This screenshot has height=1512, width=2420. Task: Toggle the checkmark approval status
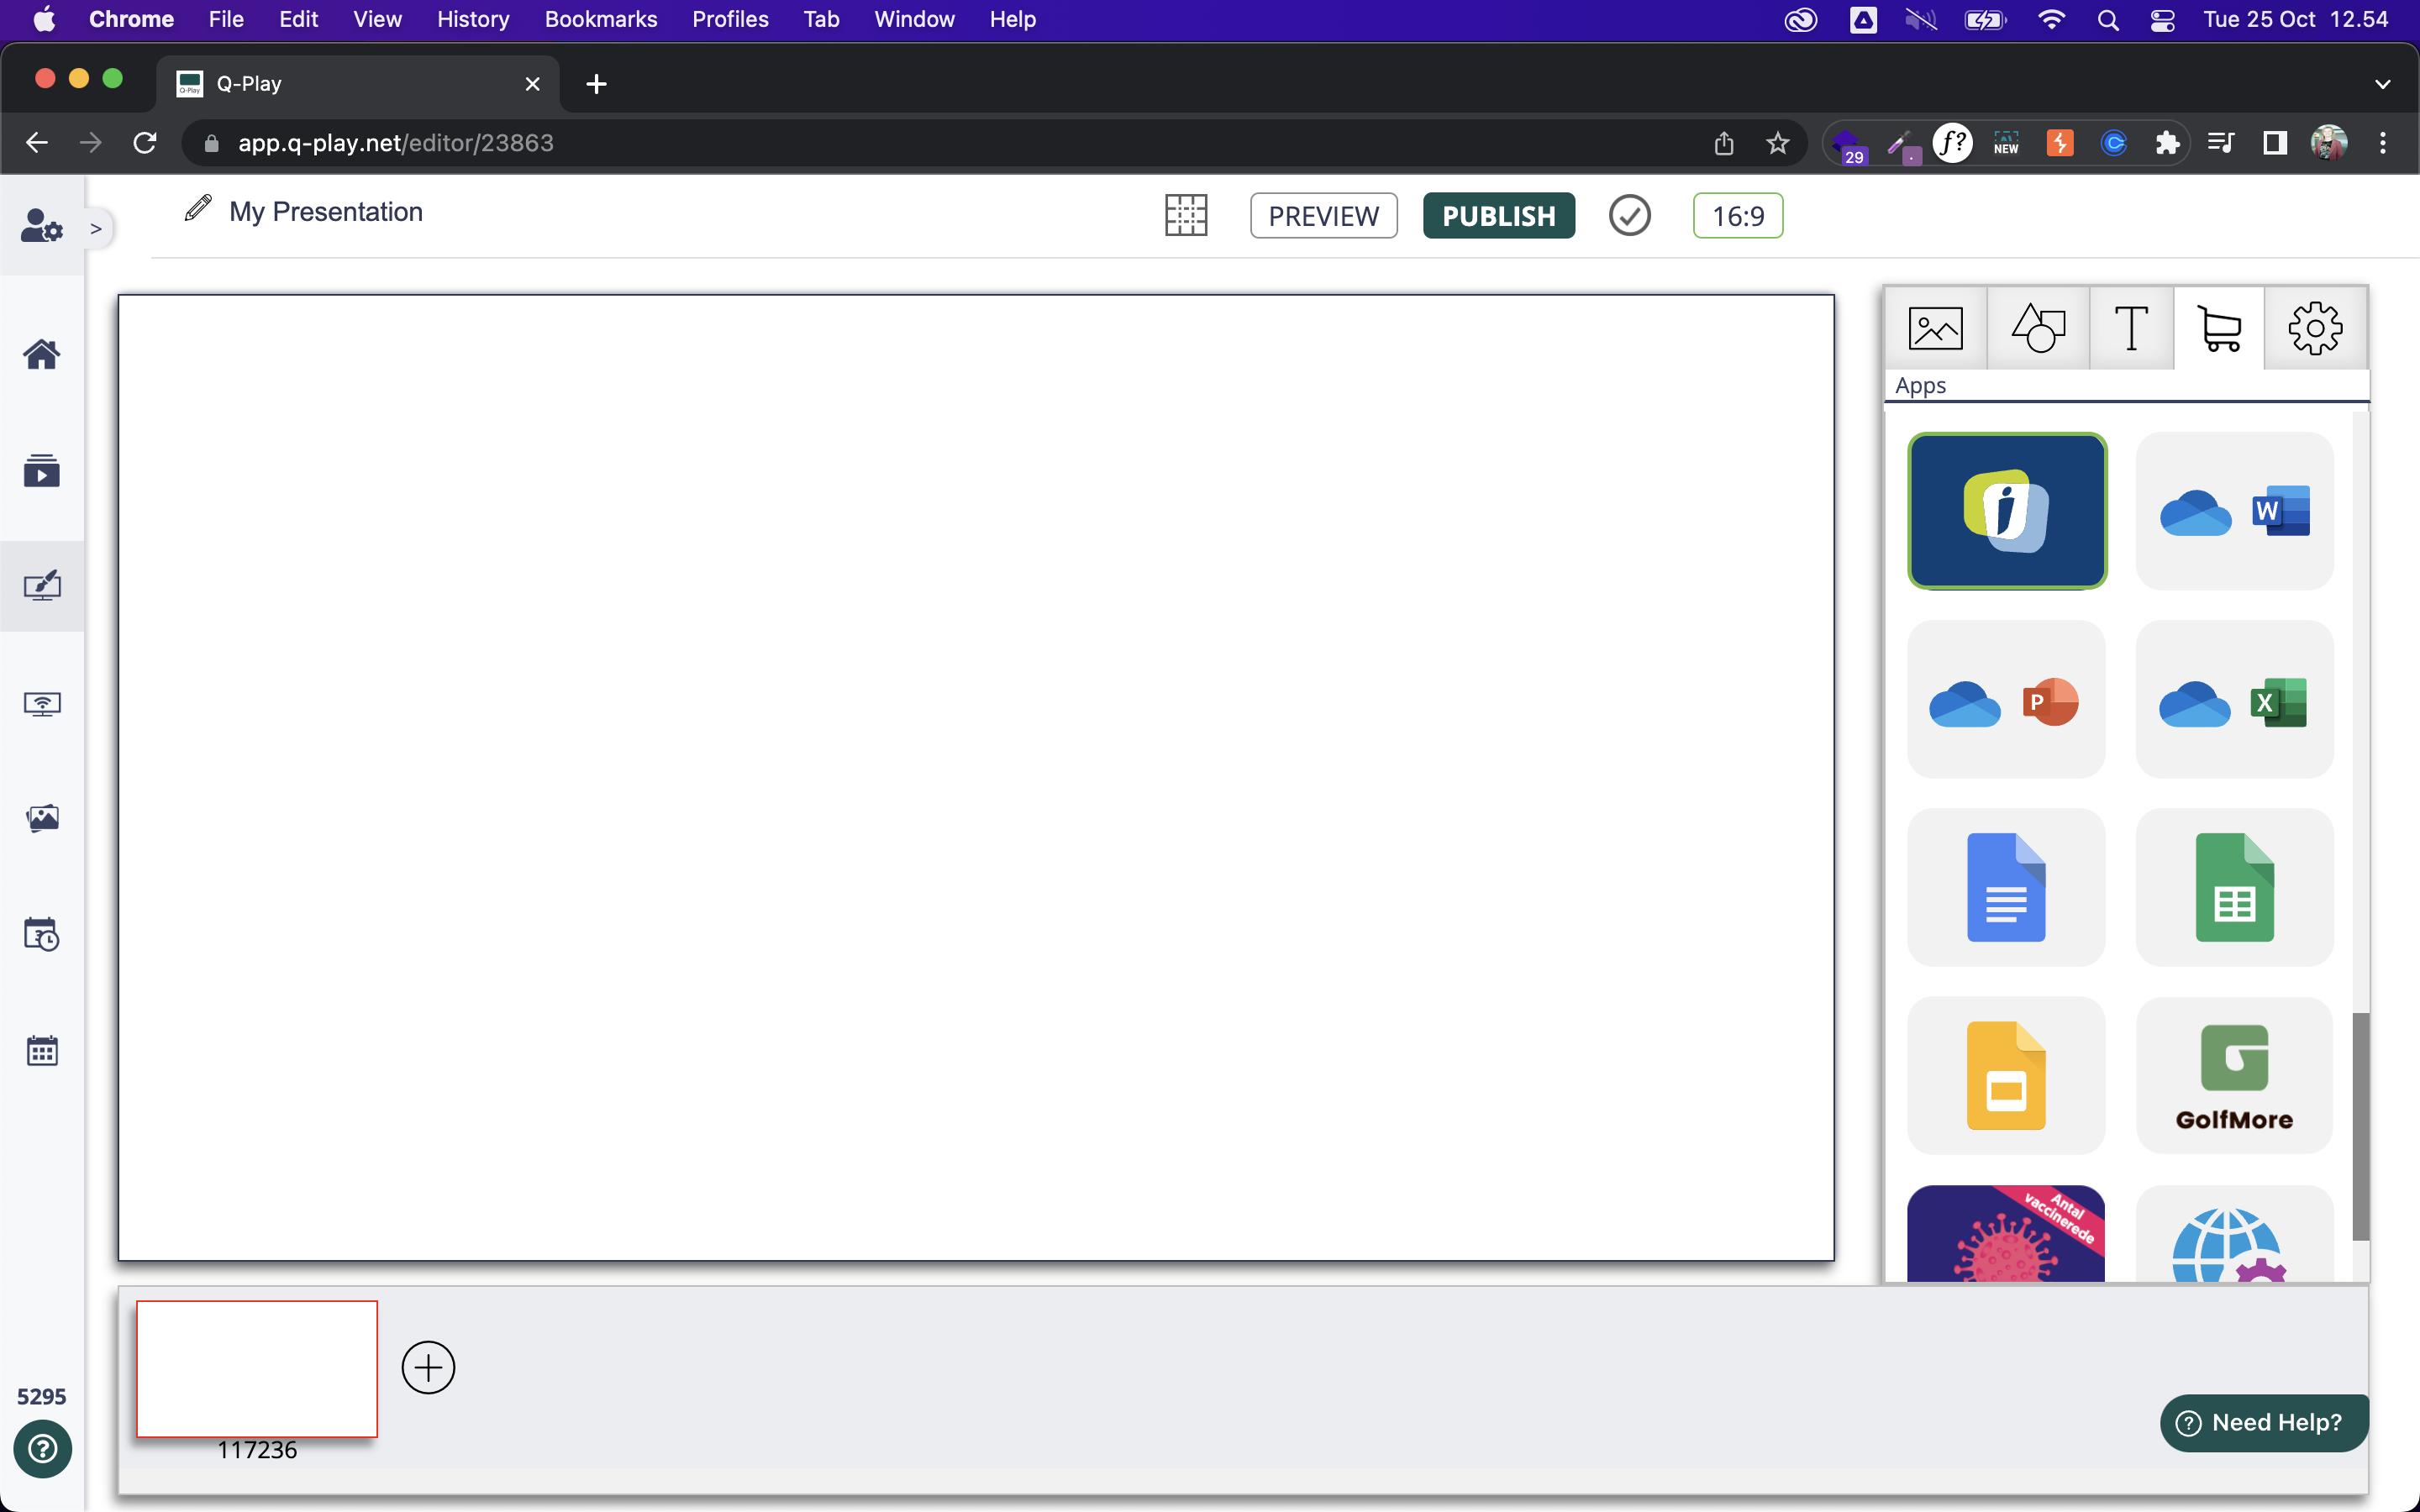(x=1628, y=214)
